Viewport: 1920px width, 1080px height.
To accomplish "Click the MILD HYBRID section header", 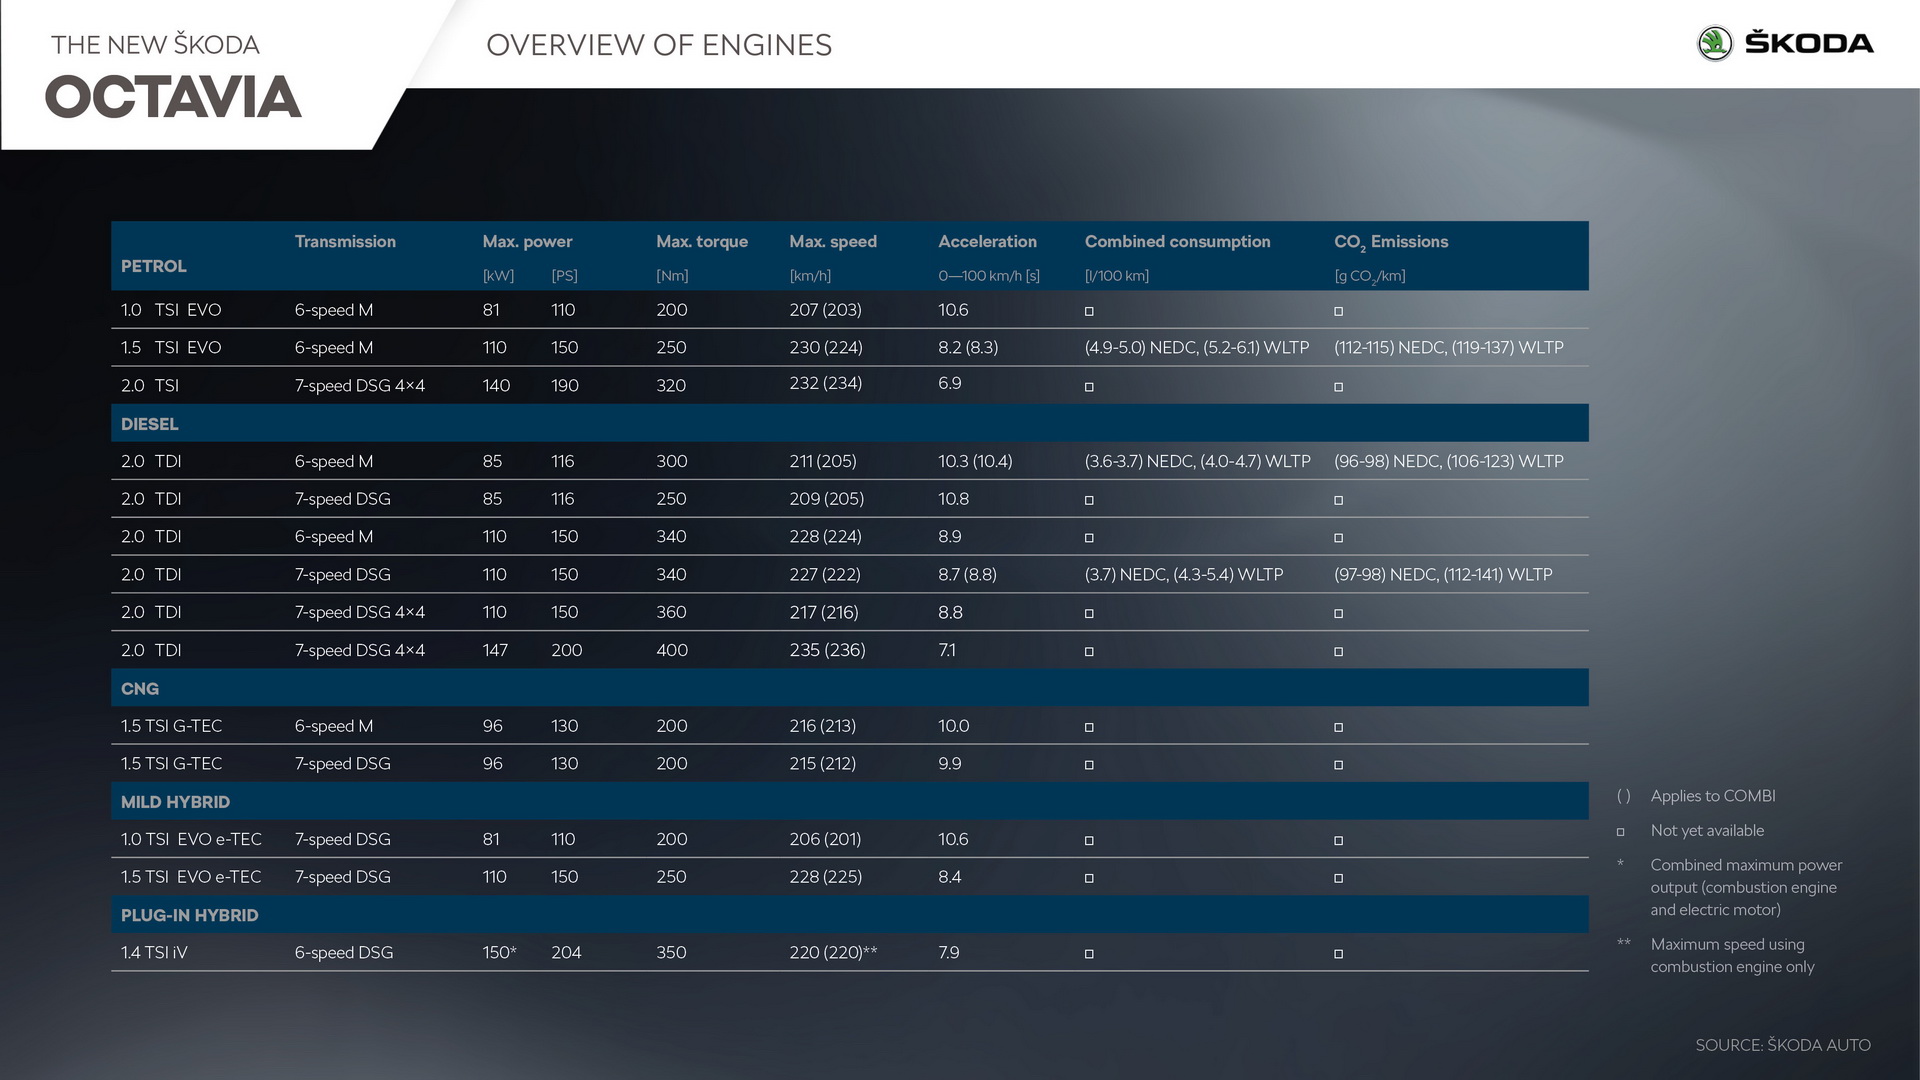I will point(175,802).
